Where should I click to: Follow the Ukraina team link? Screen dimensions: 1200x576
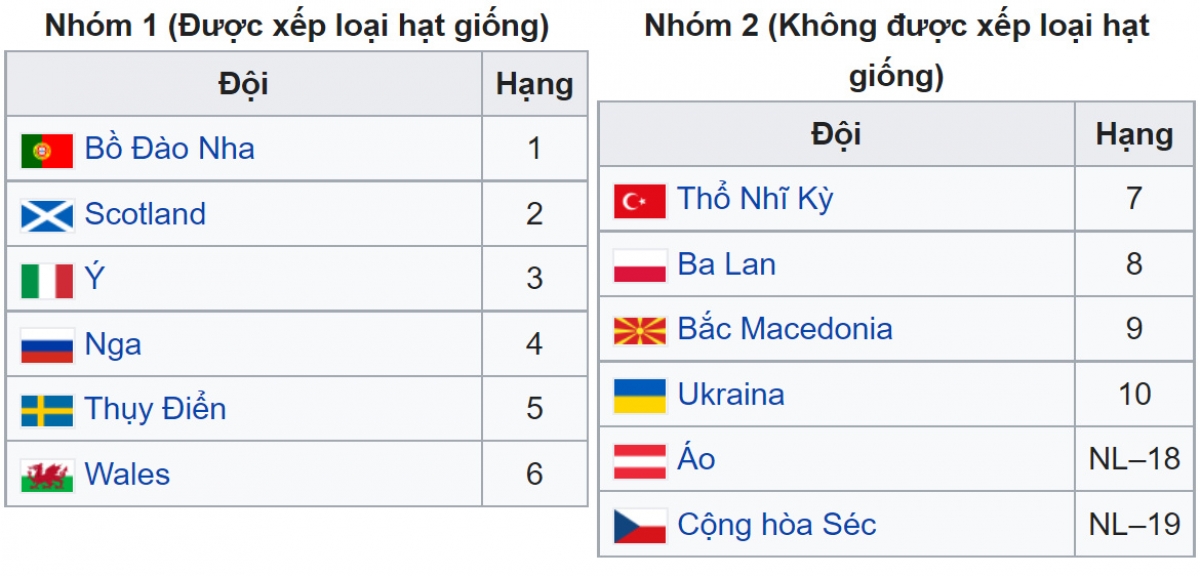point(730,394)
